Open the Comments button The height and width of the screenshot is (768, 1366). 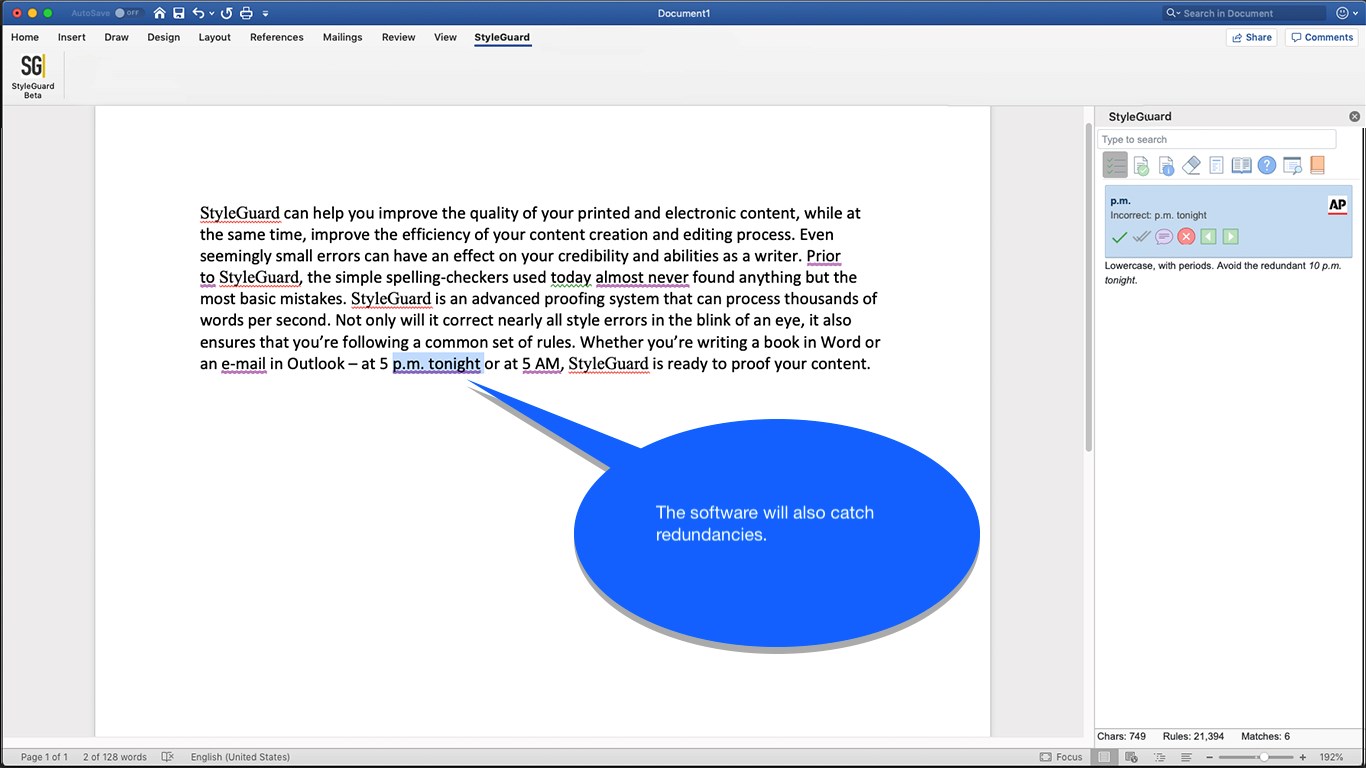(x=1321, y=37)
